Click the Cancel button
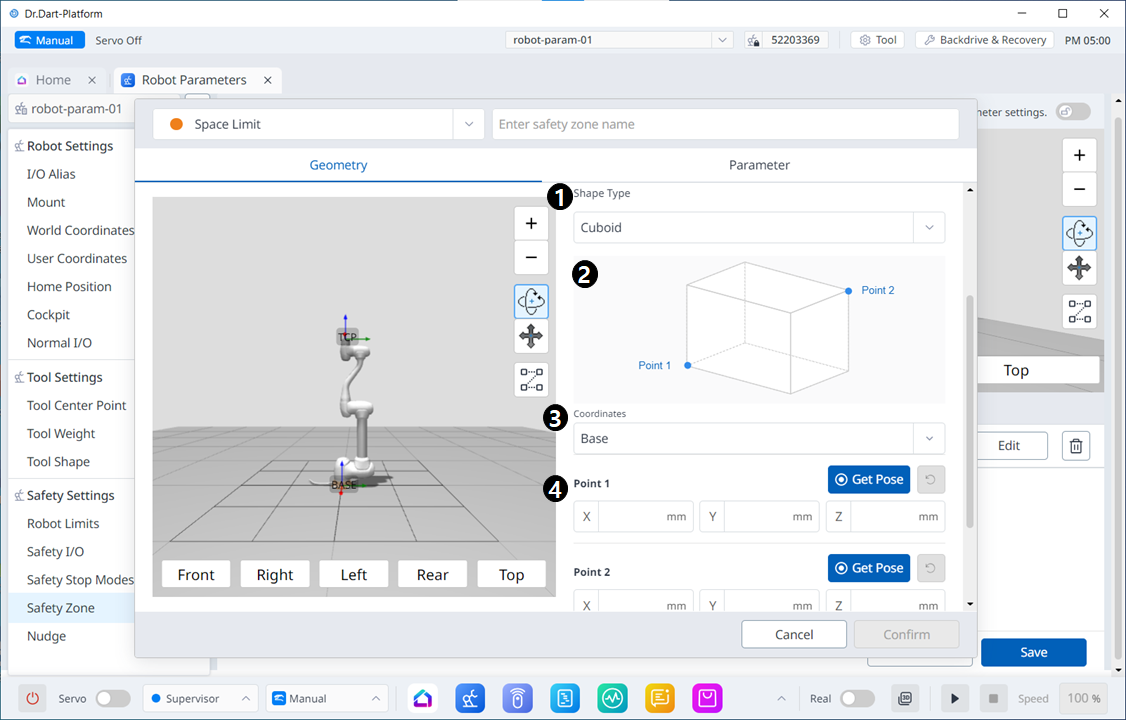 click(794, 634)
